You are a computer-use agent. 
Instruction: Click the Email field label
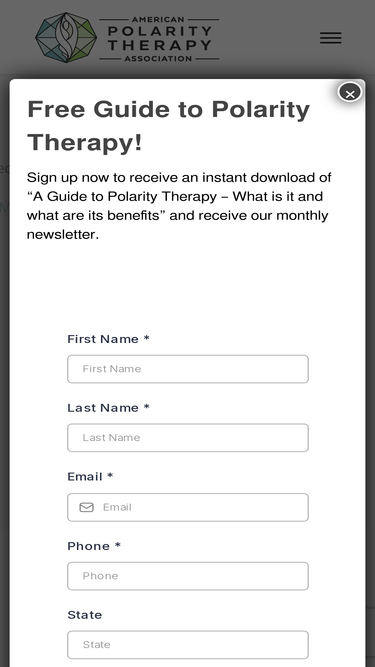[x=85, y=477]
